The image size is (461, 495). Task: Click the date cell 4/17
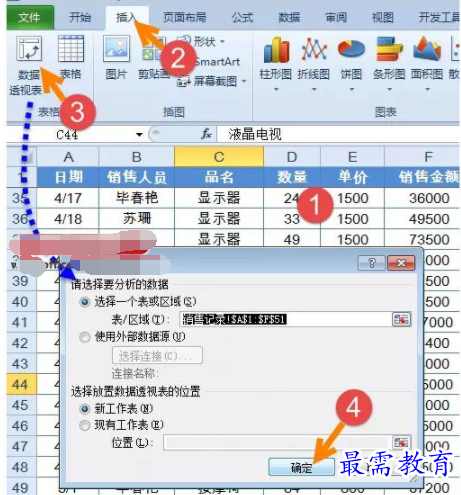coord(68,198)
